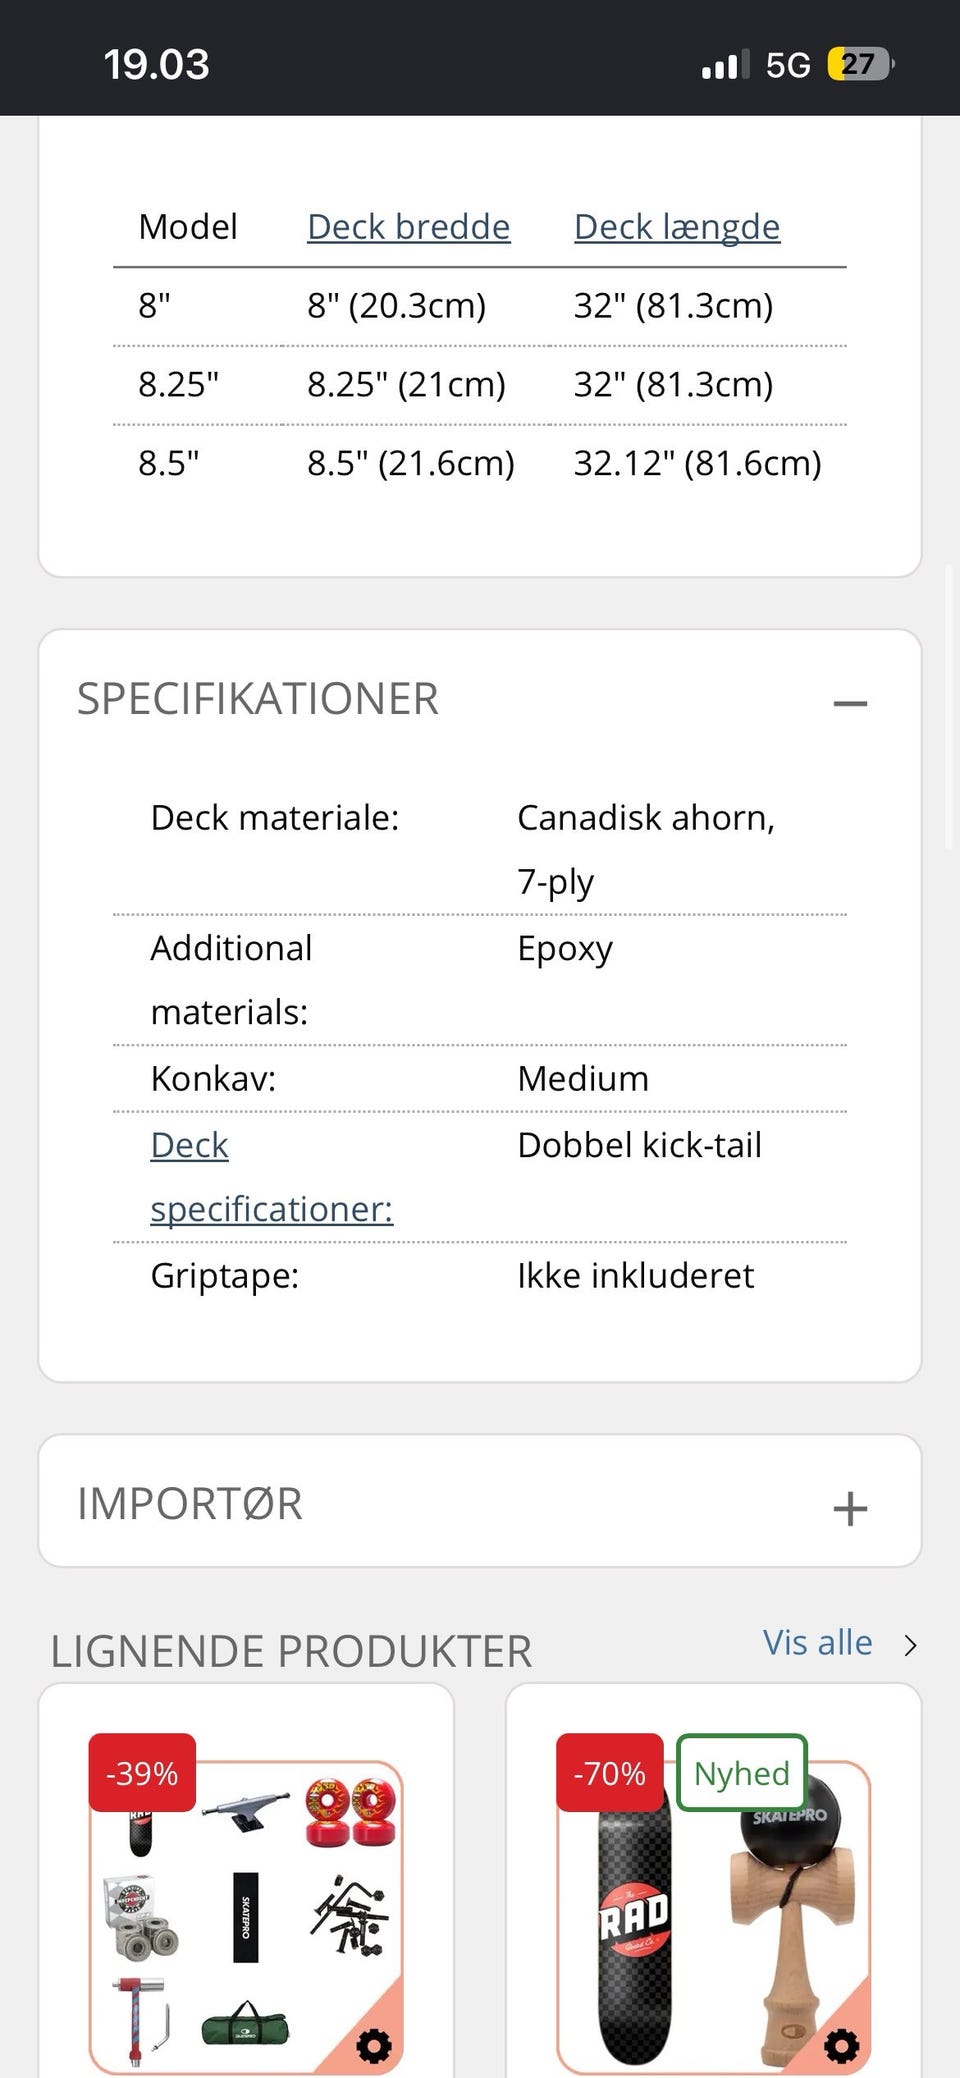Image resolution: width=960 pixels, height=2078 pixels.
Task: Tap the battery indicator in status bar
Action: [861, 65]
